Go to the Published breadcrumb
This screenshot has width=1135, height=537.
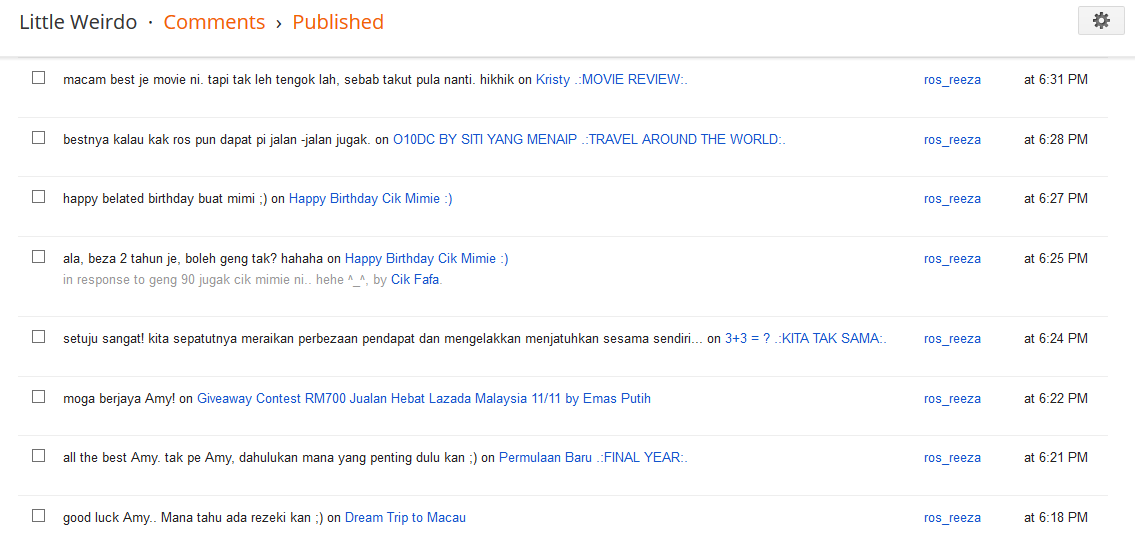coord(338,22)
